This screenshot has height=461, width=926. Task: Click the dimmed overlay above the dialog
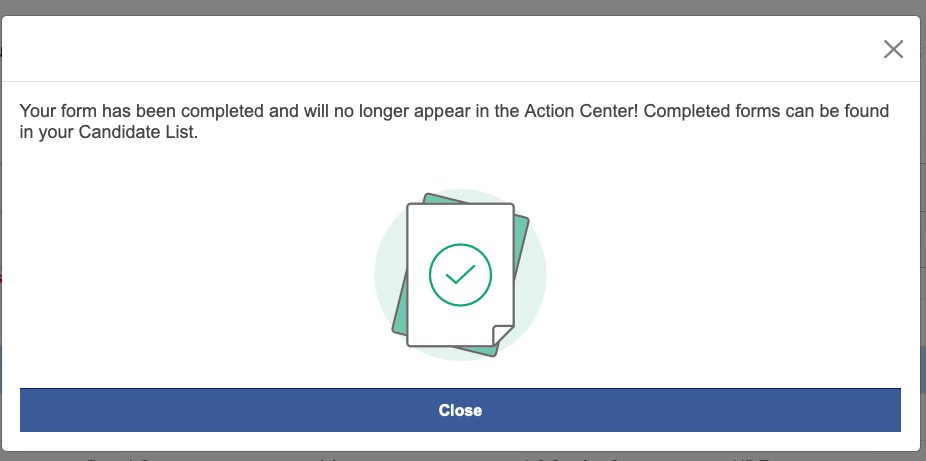coord(460,7)
